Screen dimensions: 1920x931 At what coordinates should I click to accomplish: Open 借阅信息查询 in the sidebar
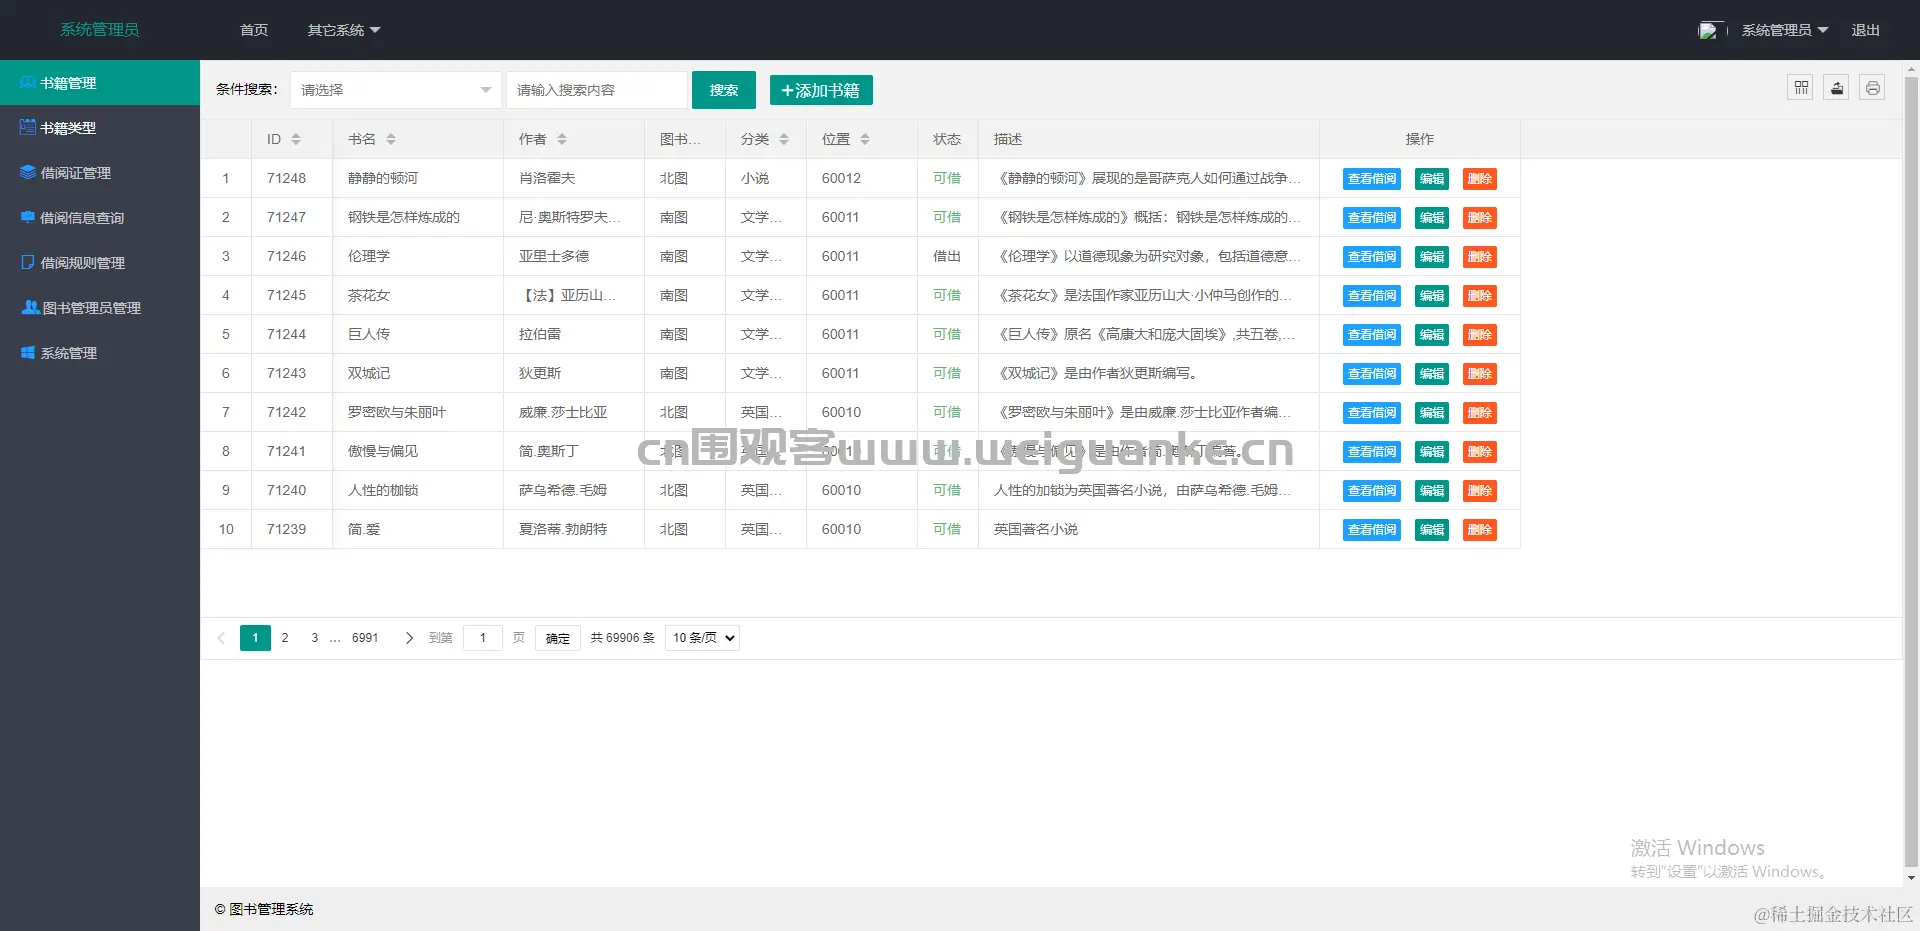(100, 218)
